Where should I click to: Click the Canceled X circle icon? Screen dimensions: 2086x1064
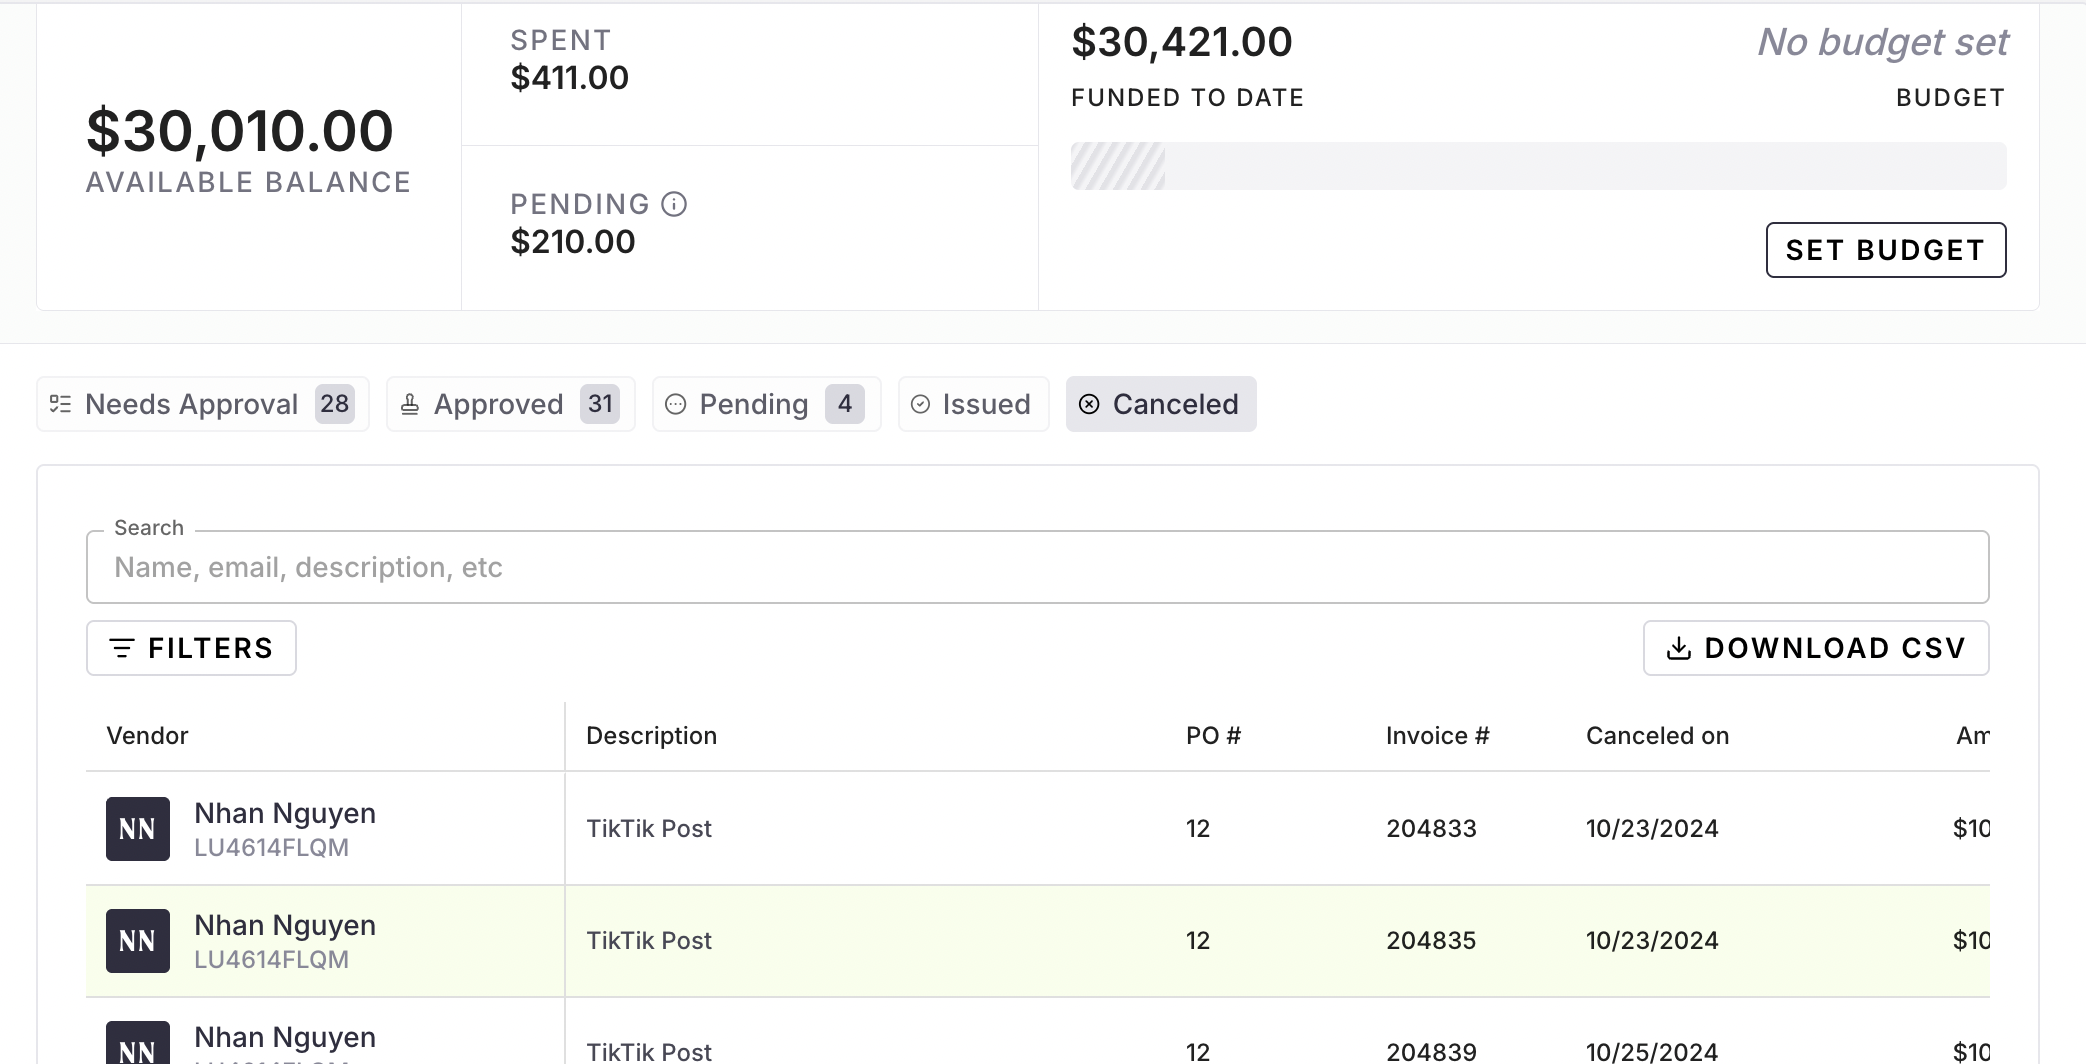(x=1089, y=404)
